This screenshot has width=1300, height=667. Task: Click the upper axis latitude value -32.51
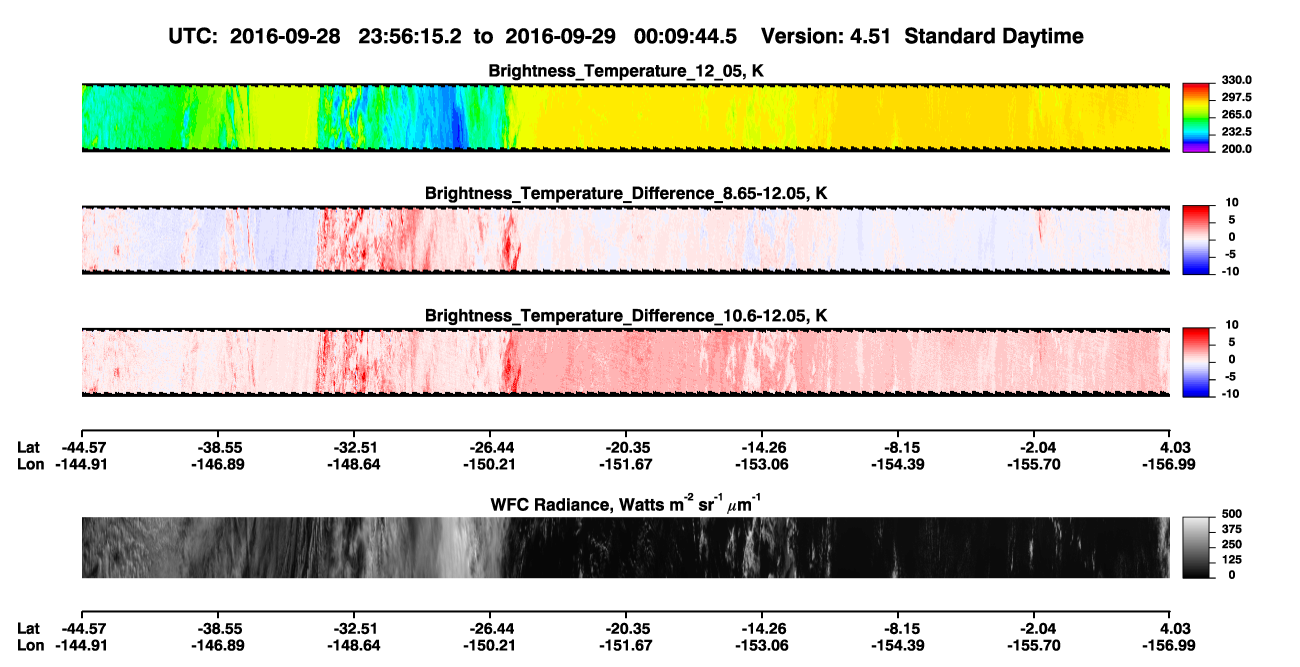coord(353,448)
